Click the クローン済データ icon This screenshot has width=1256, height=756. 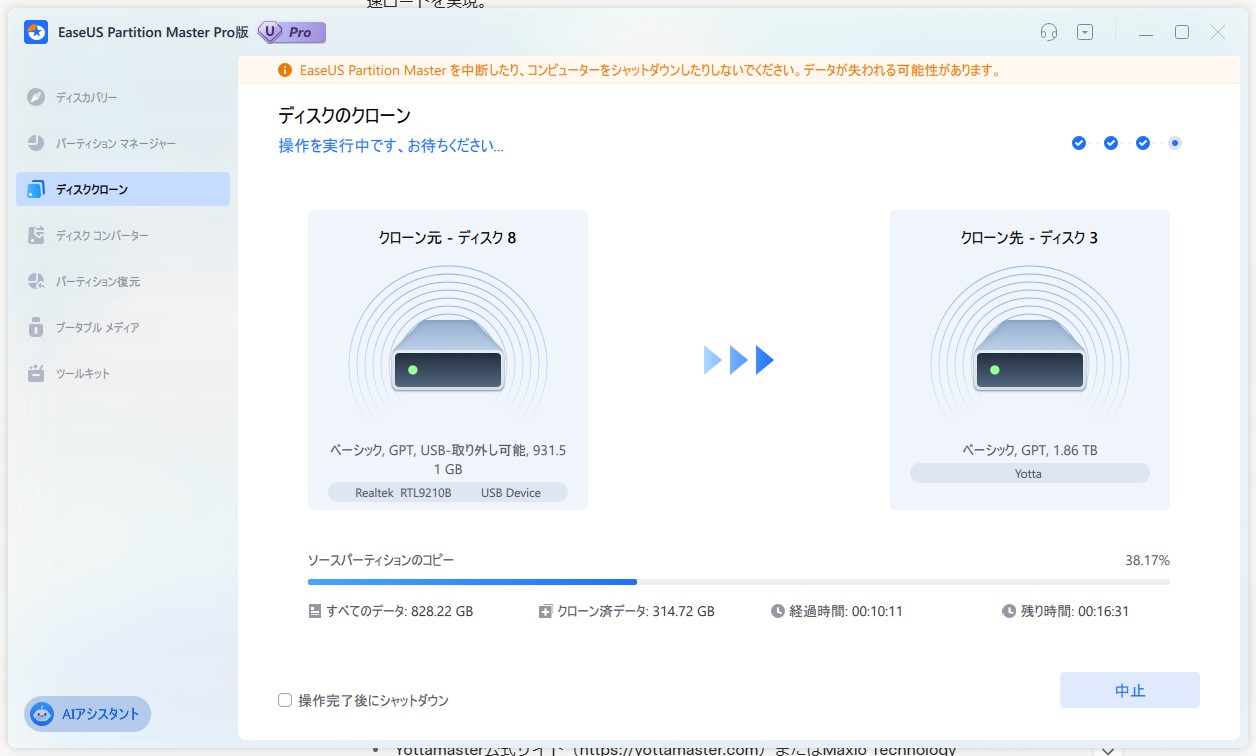pyautogui.click(x=545, y=611)
